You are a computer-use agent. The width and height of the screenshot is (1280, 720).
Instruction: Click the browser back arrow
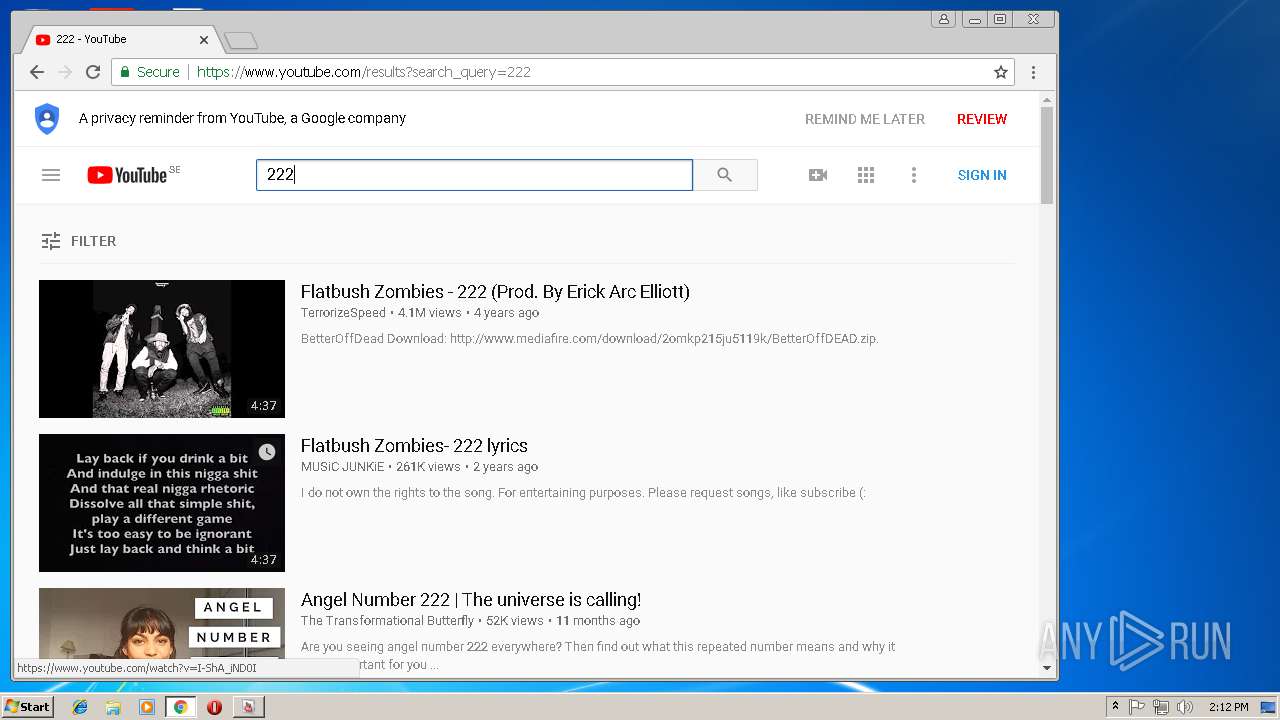(37, 72)
